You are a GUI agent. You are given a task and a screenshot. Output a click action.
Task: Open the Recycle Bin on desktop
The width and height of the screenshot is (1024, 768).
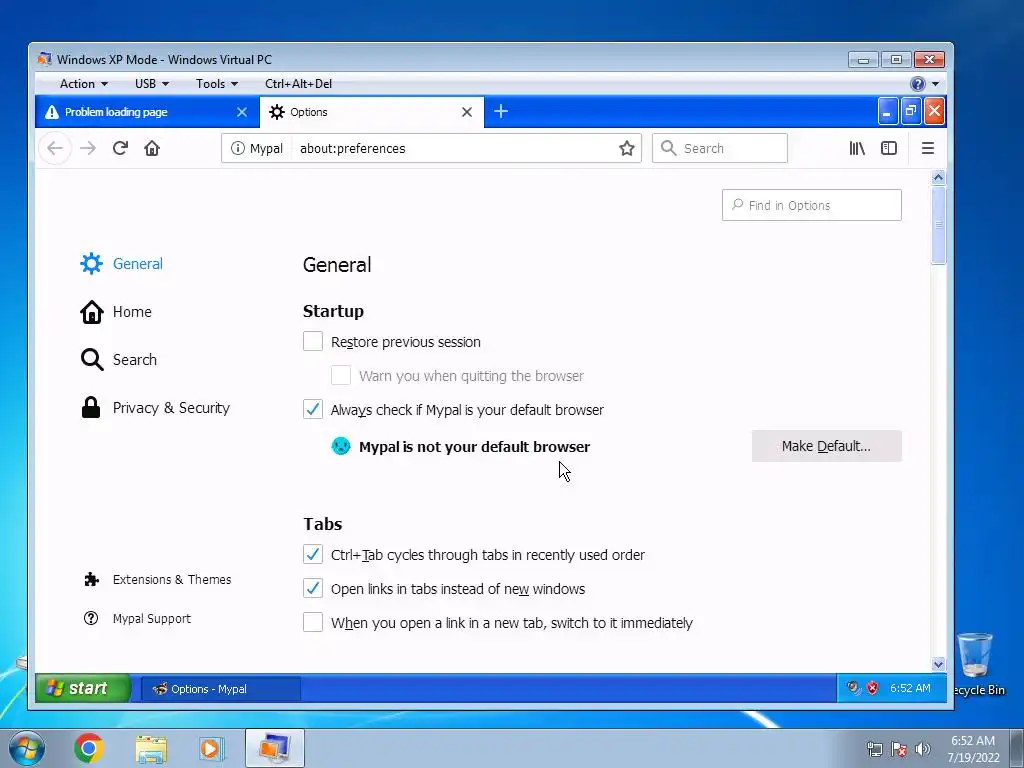(x=976, y=665)
